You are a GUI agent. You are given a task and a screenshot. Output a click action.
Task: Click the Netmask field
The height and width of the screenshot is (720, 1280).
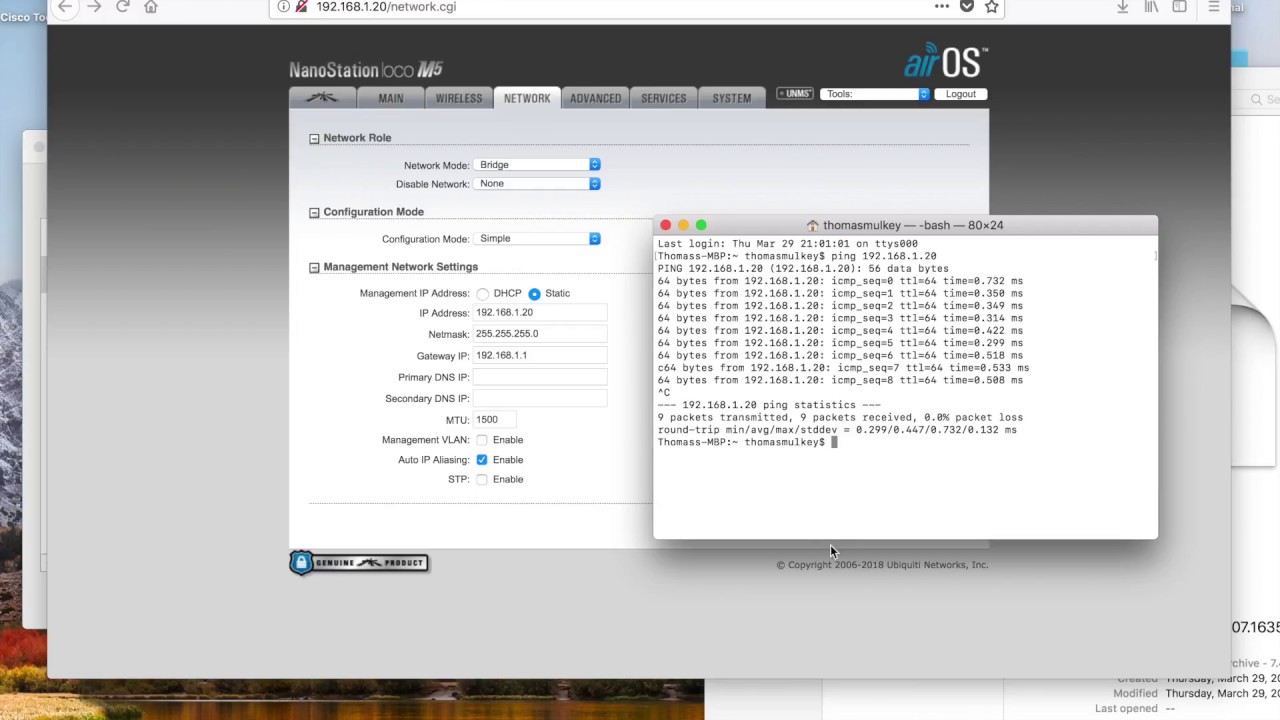coord(540,334)
